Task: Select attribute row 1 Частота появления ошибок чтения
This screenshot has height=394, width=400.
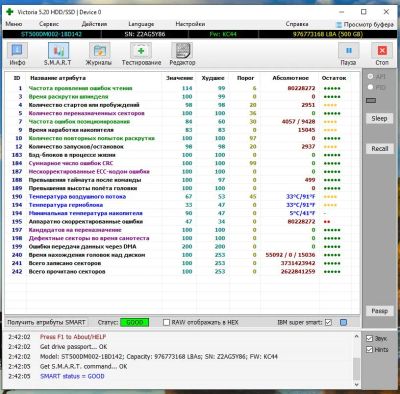Action: coord(182,88)
